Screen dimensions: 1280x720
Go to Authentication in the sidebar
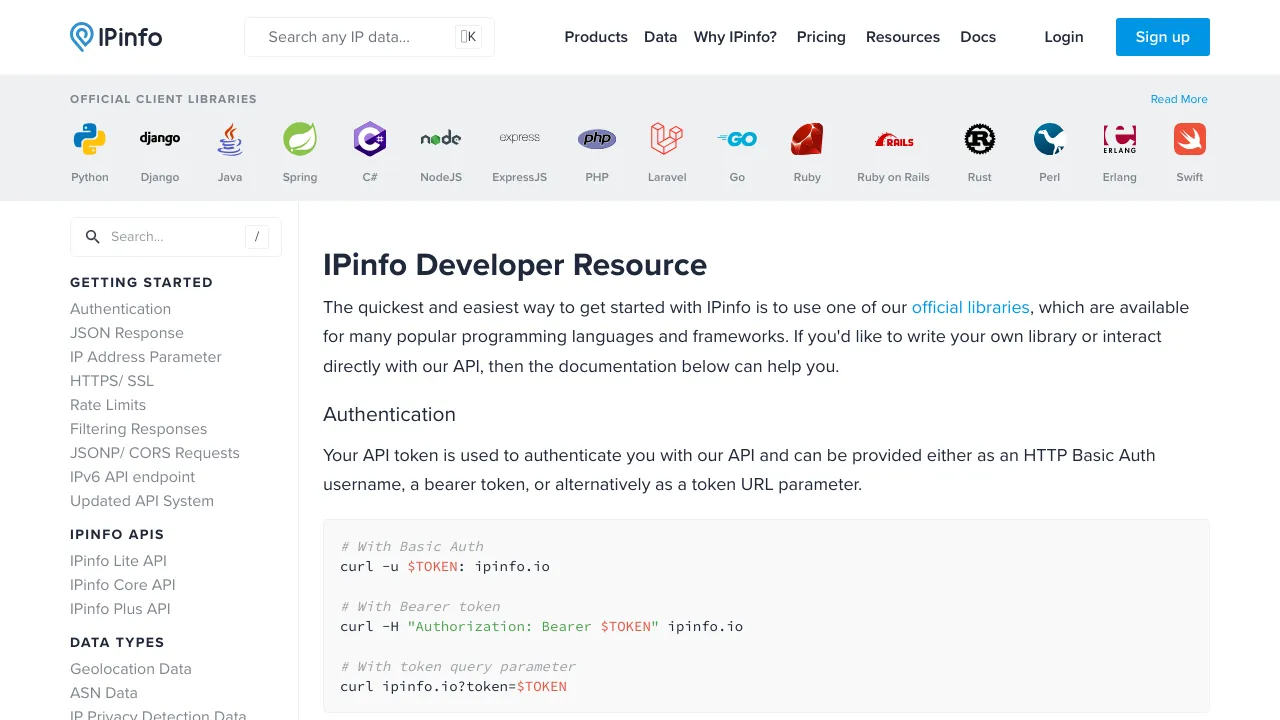pos(121,309)
